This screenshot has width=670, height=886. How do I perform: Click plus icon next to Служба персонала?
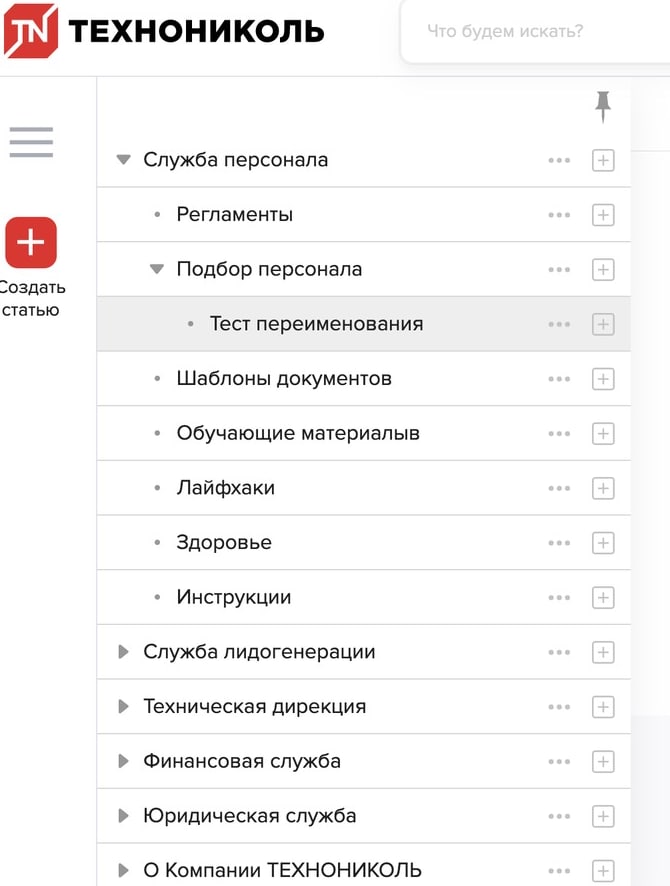tap(603, 160)
